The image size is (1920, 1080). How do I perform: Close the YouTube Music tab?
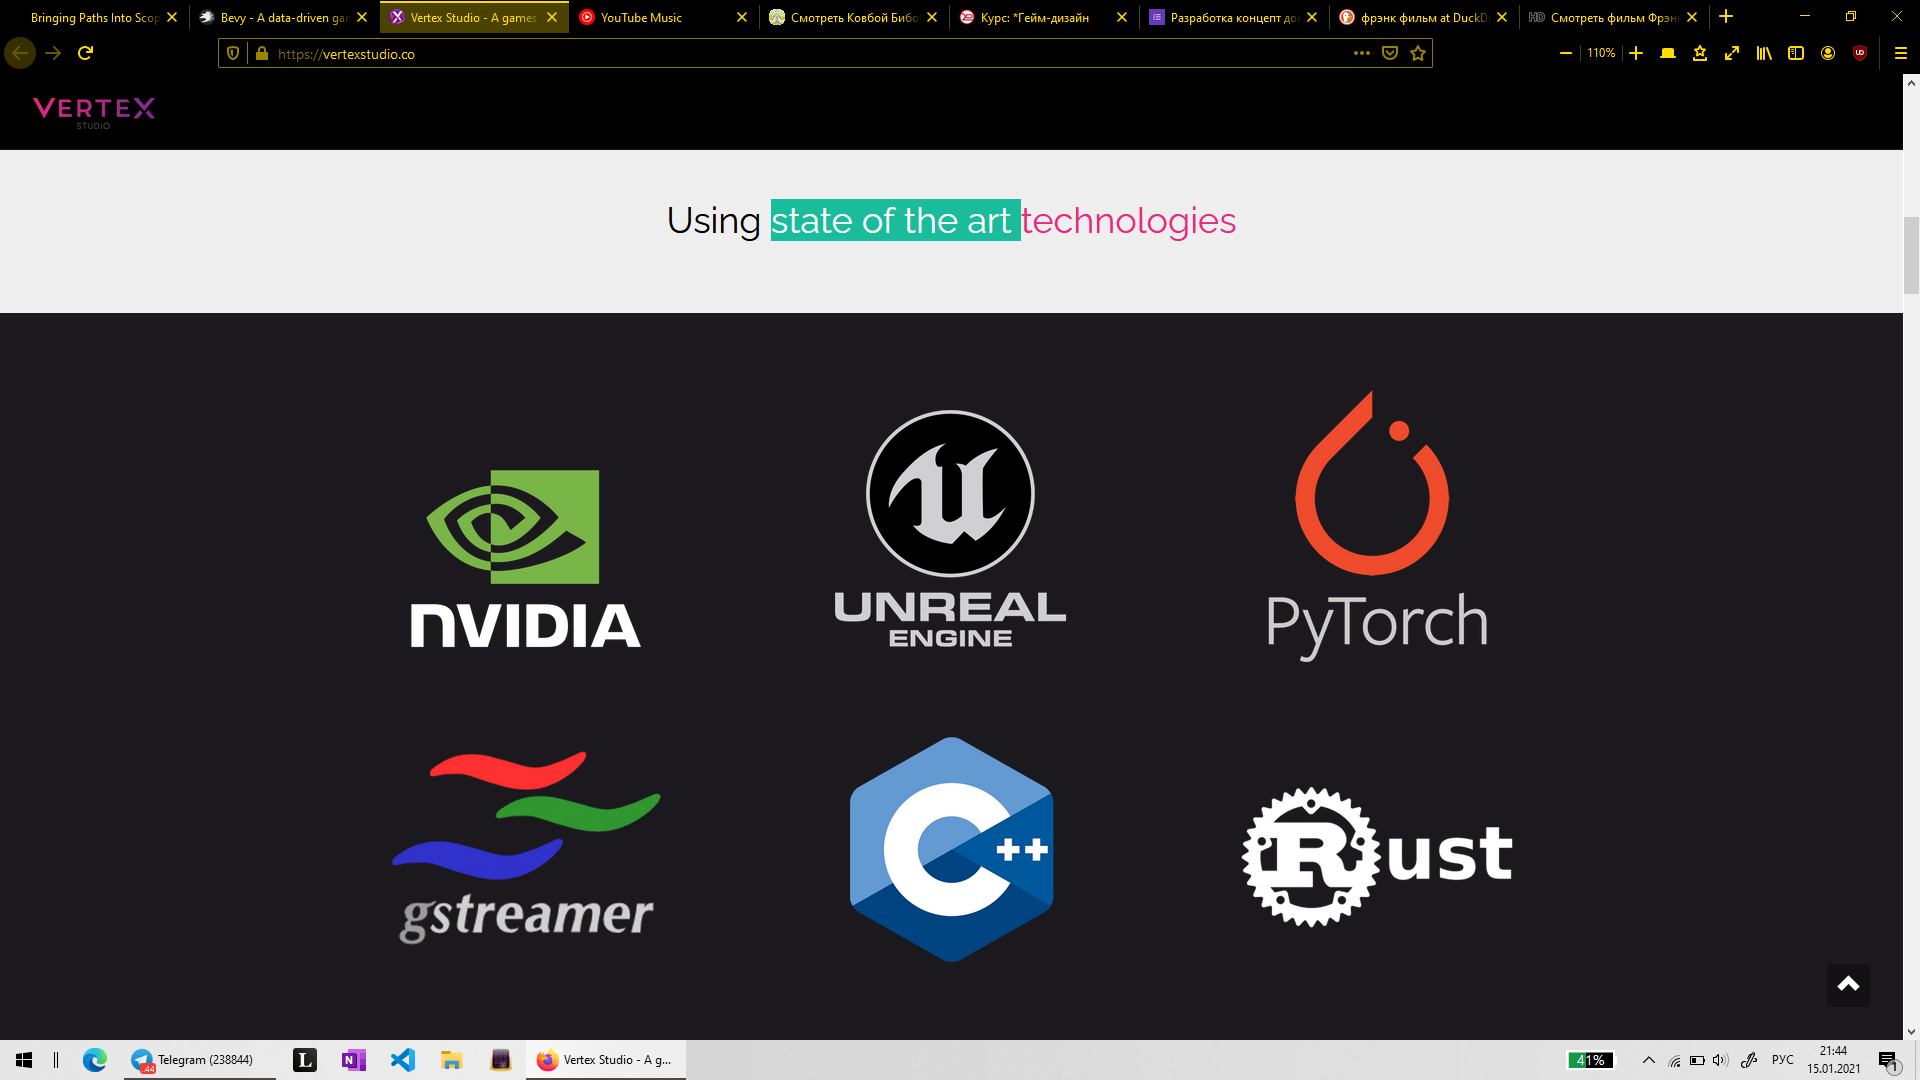coord(742,17)
